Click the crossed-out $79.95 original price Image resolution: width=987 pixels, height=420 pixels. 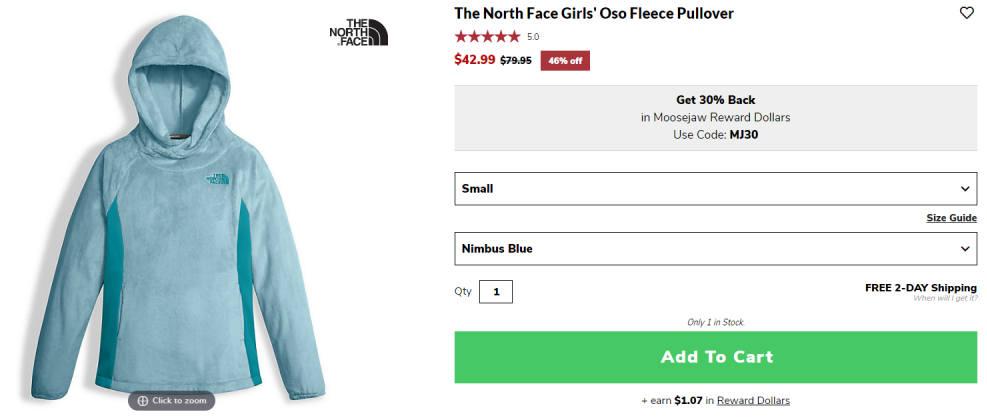tap(516, 61)
